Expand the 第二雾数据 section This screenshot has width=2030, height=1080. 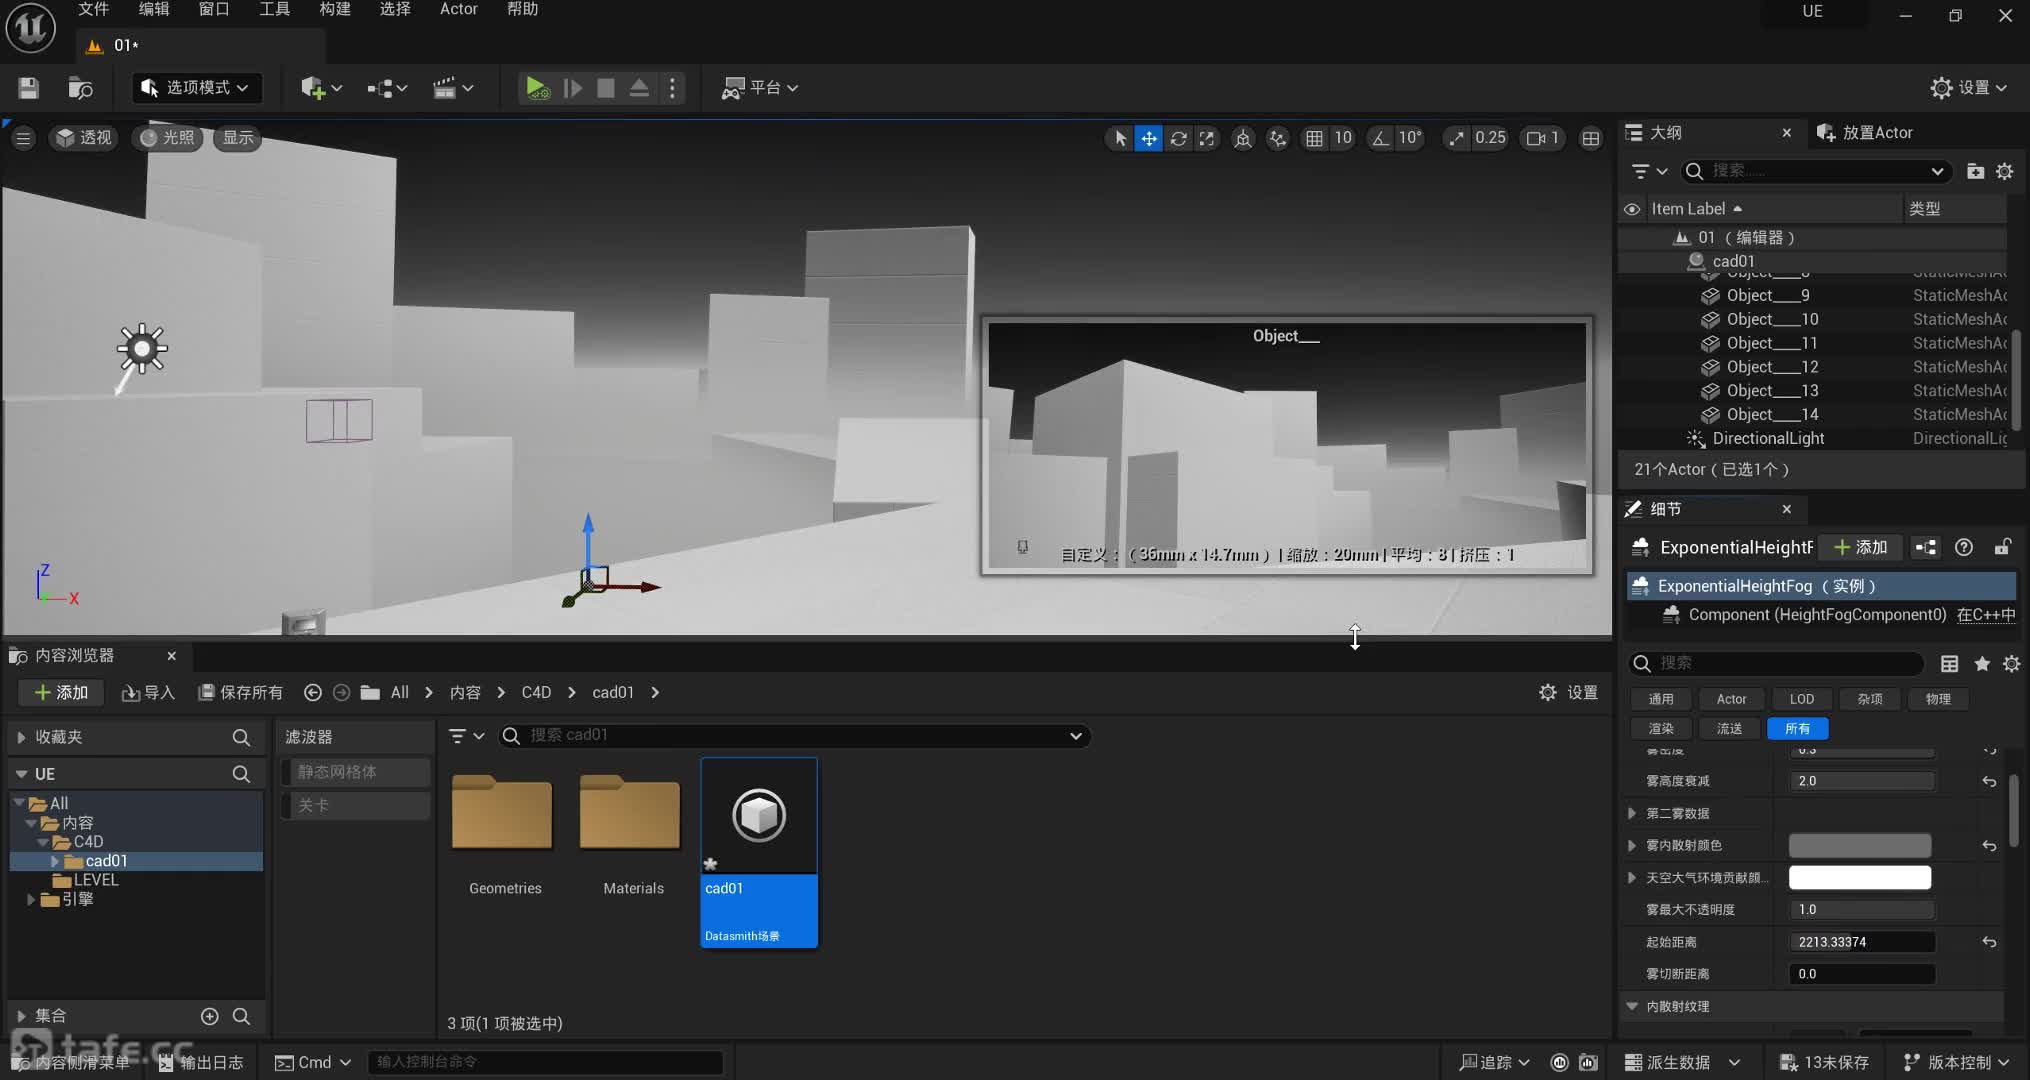click(1632, 813)
